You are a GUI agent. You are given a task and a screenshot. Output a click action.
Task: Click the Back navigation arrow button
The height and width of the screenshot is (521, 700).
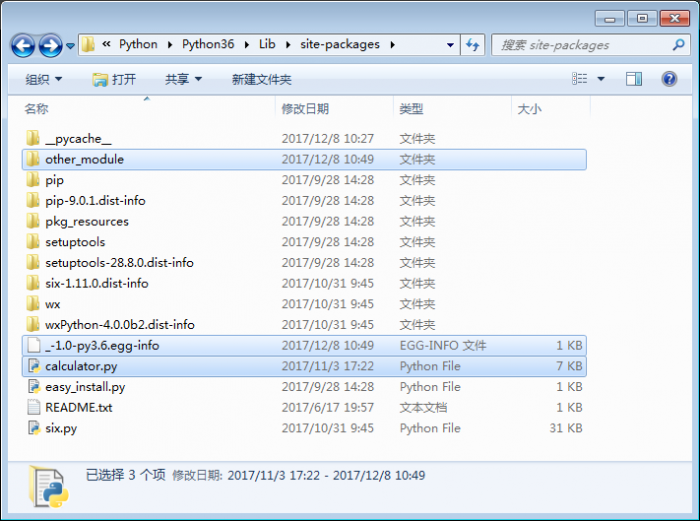tap(23, 45)
